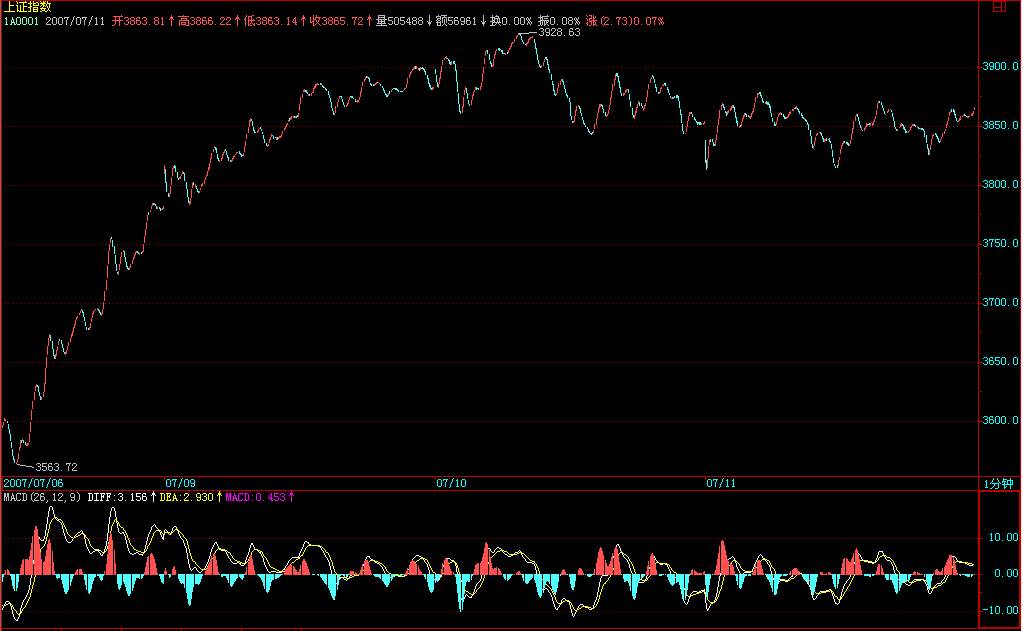Click the magenta MACD value label

point(257,497)
